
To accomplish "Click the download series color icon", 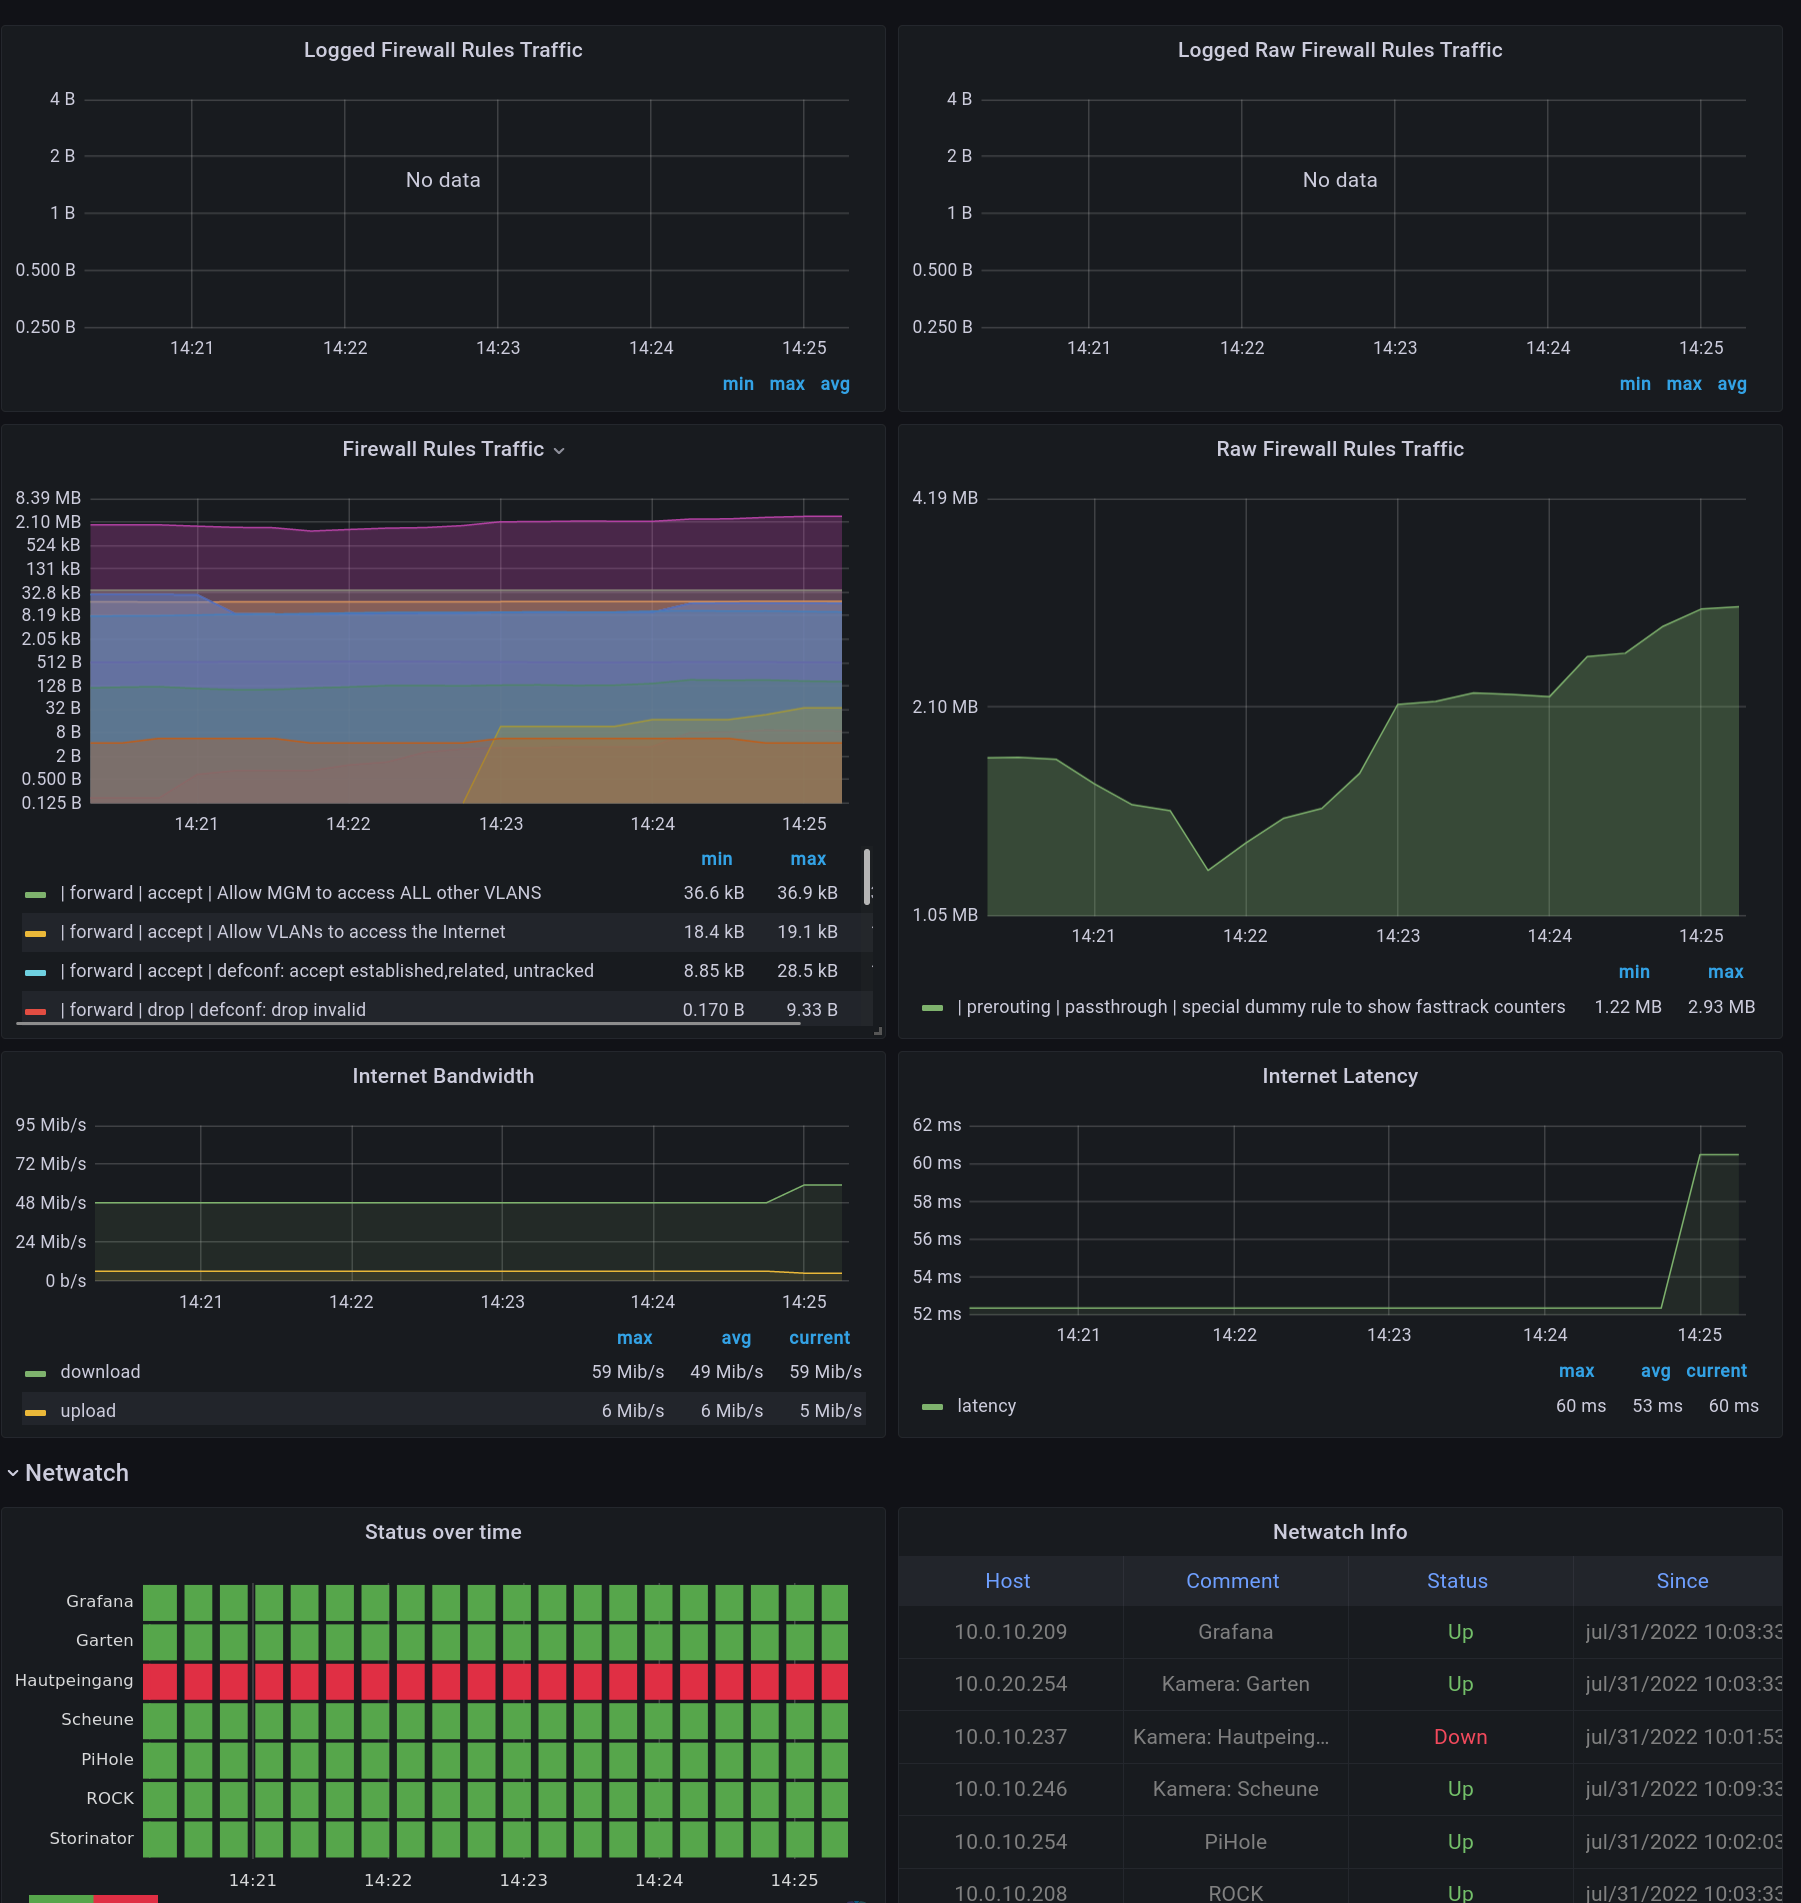I will coord(35,1373).
